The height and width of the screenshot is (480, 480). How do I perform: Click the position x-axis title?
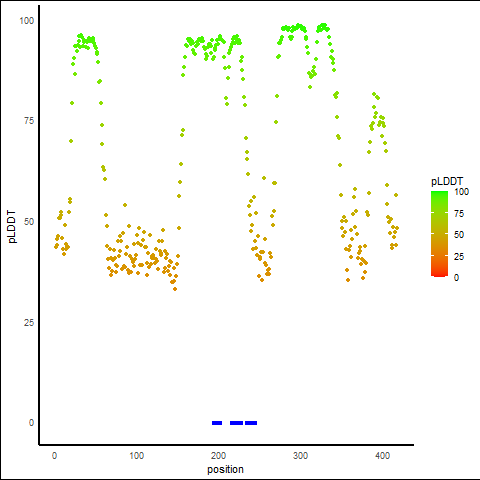pos(225,469)
